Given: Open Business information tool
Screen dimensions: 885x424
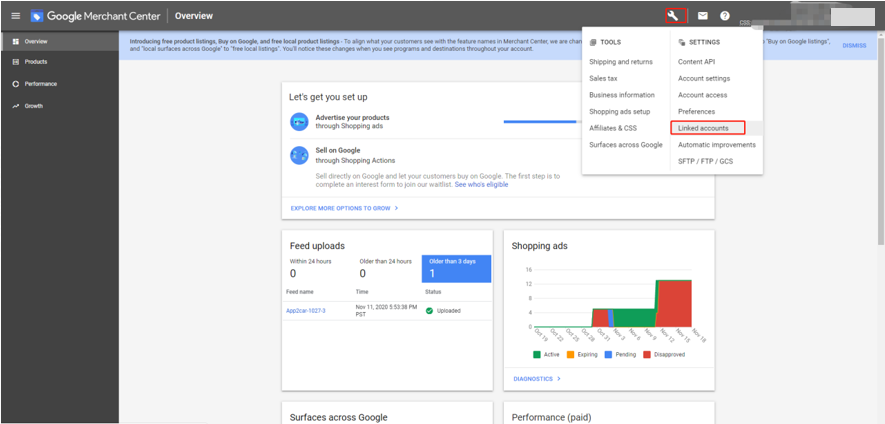Looking at the screenshot, I should tap(622, 95).
